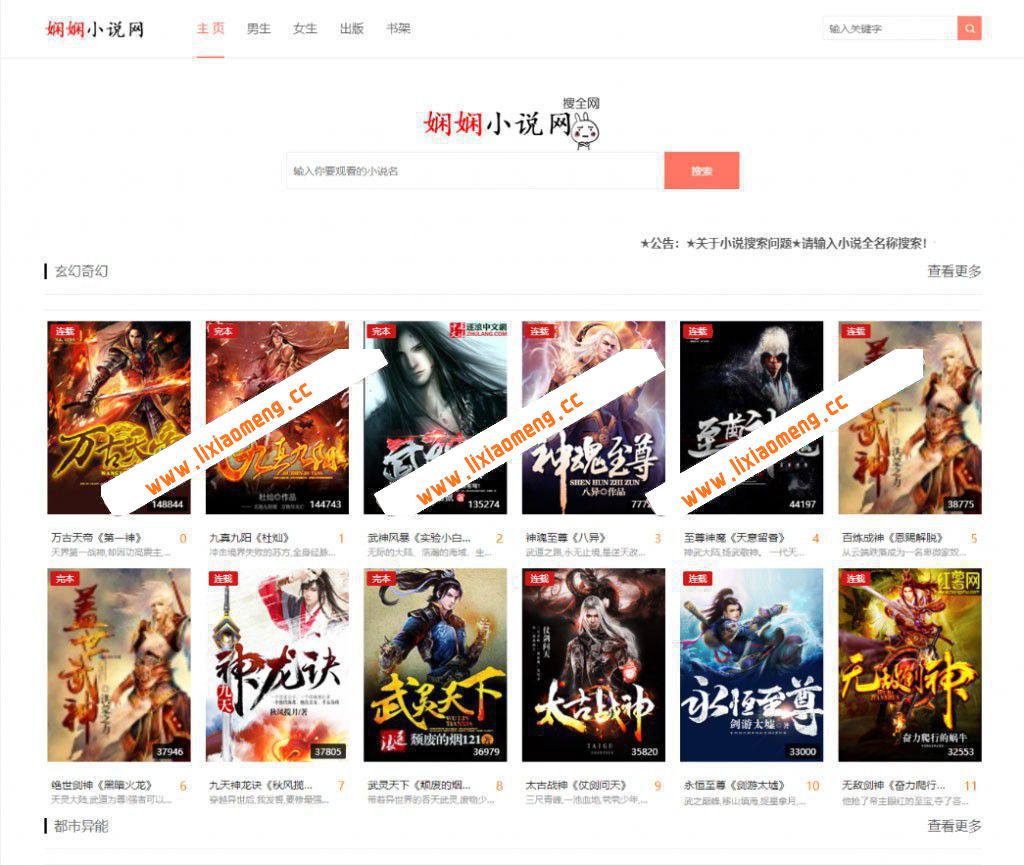This screenshot has width=1024, height=865.
Task: Click title link 神魂至尊《八异》
Action: [x=566, y=538]
